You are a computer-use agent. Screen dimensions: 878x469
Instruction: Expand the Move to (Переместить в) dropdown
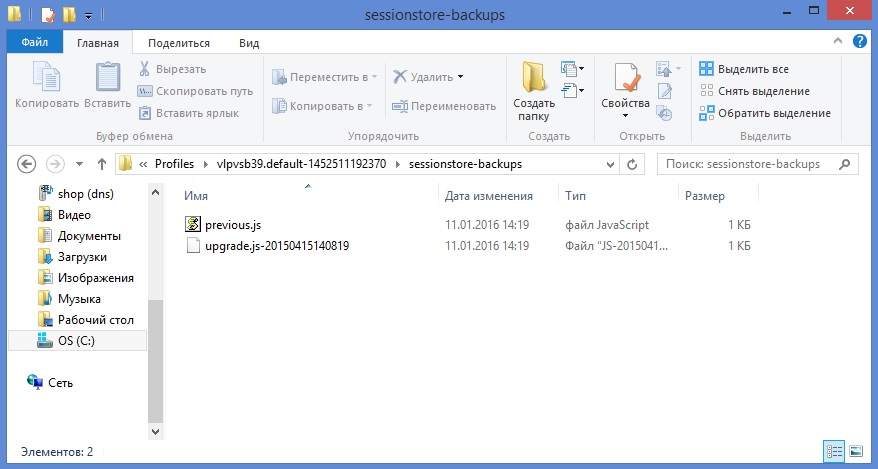click(375, 77)
